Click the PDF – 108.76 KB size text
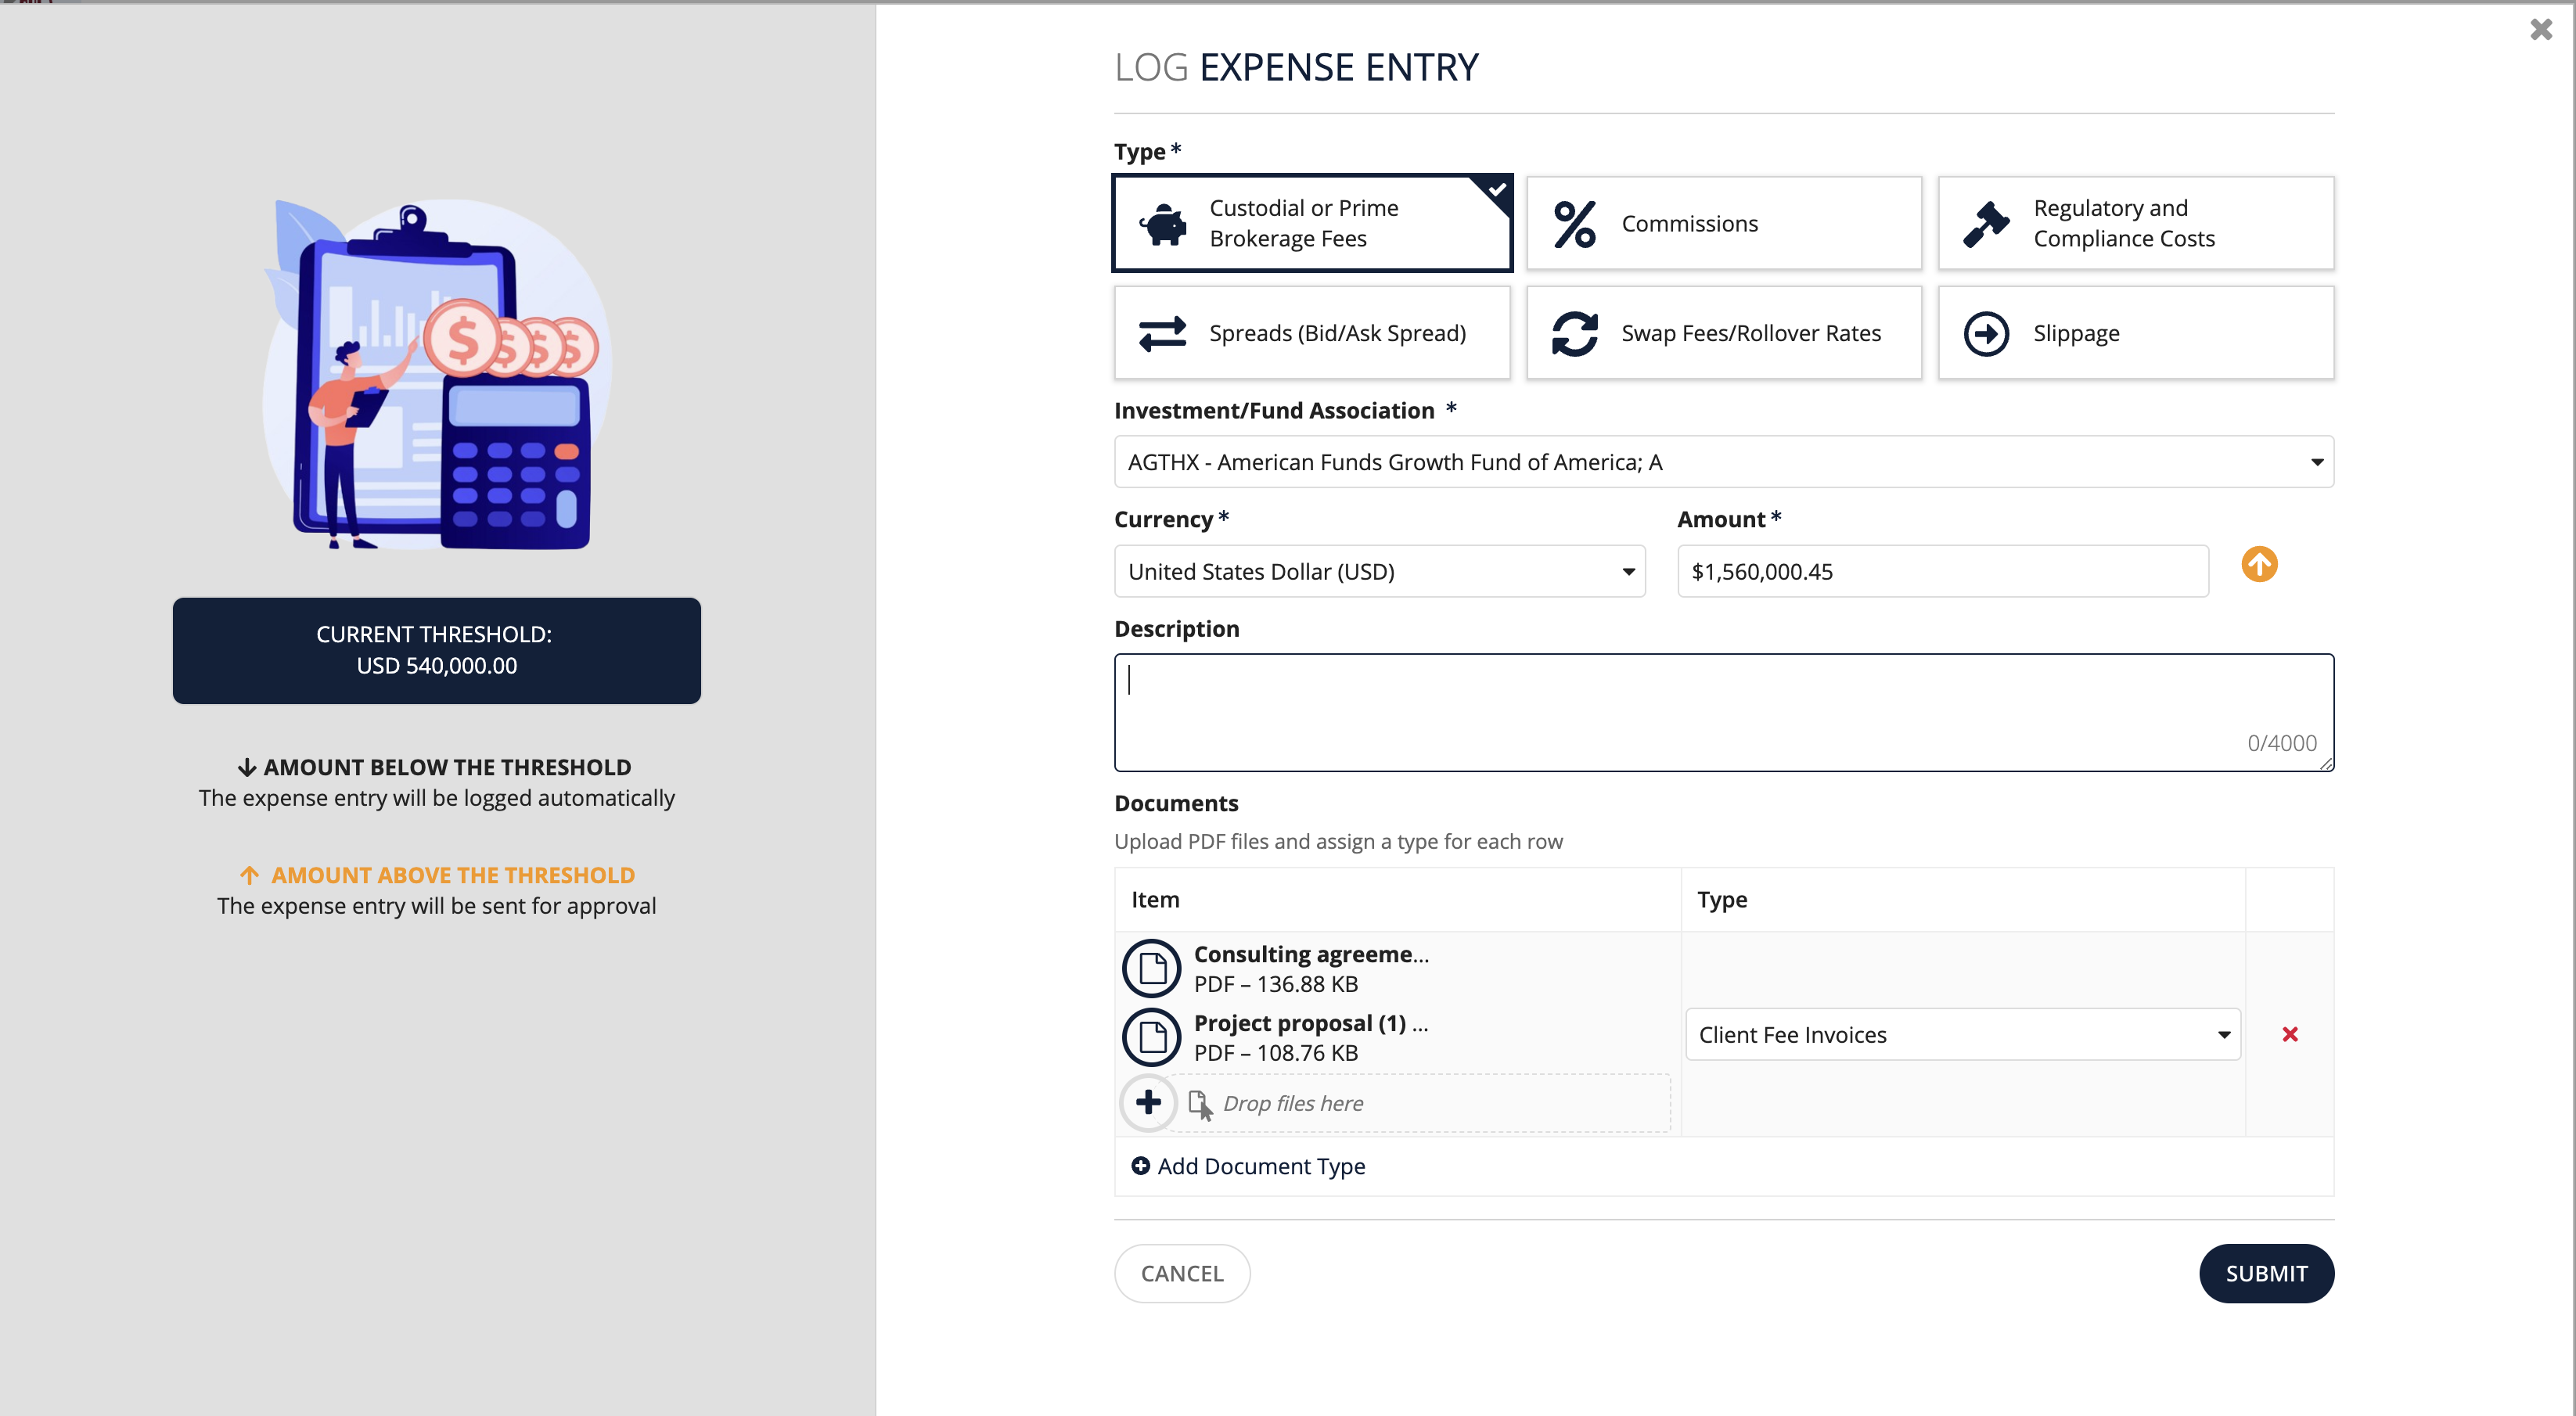The height and width of the screenshot is (1416, 2576). 1276,1053
